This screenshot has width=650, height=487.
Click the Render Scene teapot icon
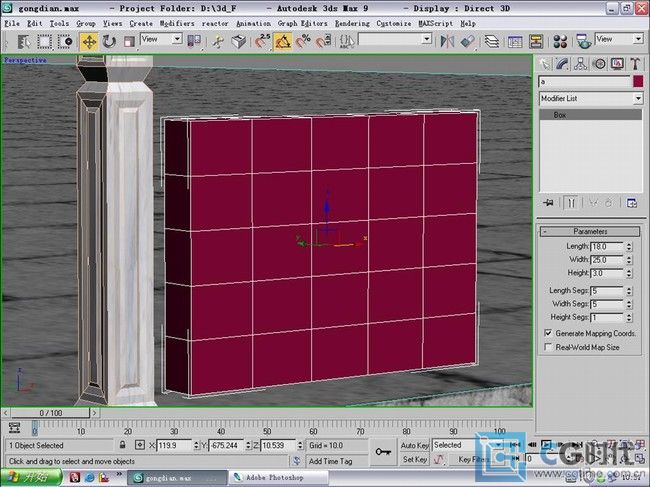pyautogui.click(x=584, y=41)
